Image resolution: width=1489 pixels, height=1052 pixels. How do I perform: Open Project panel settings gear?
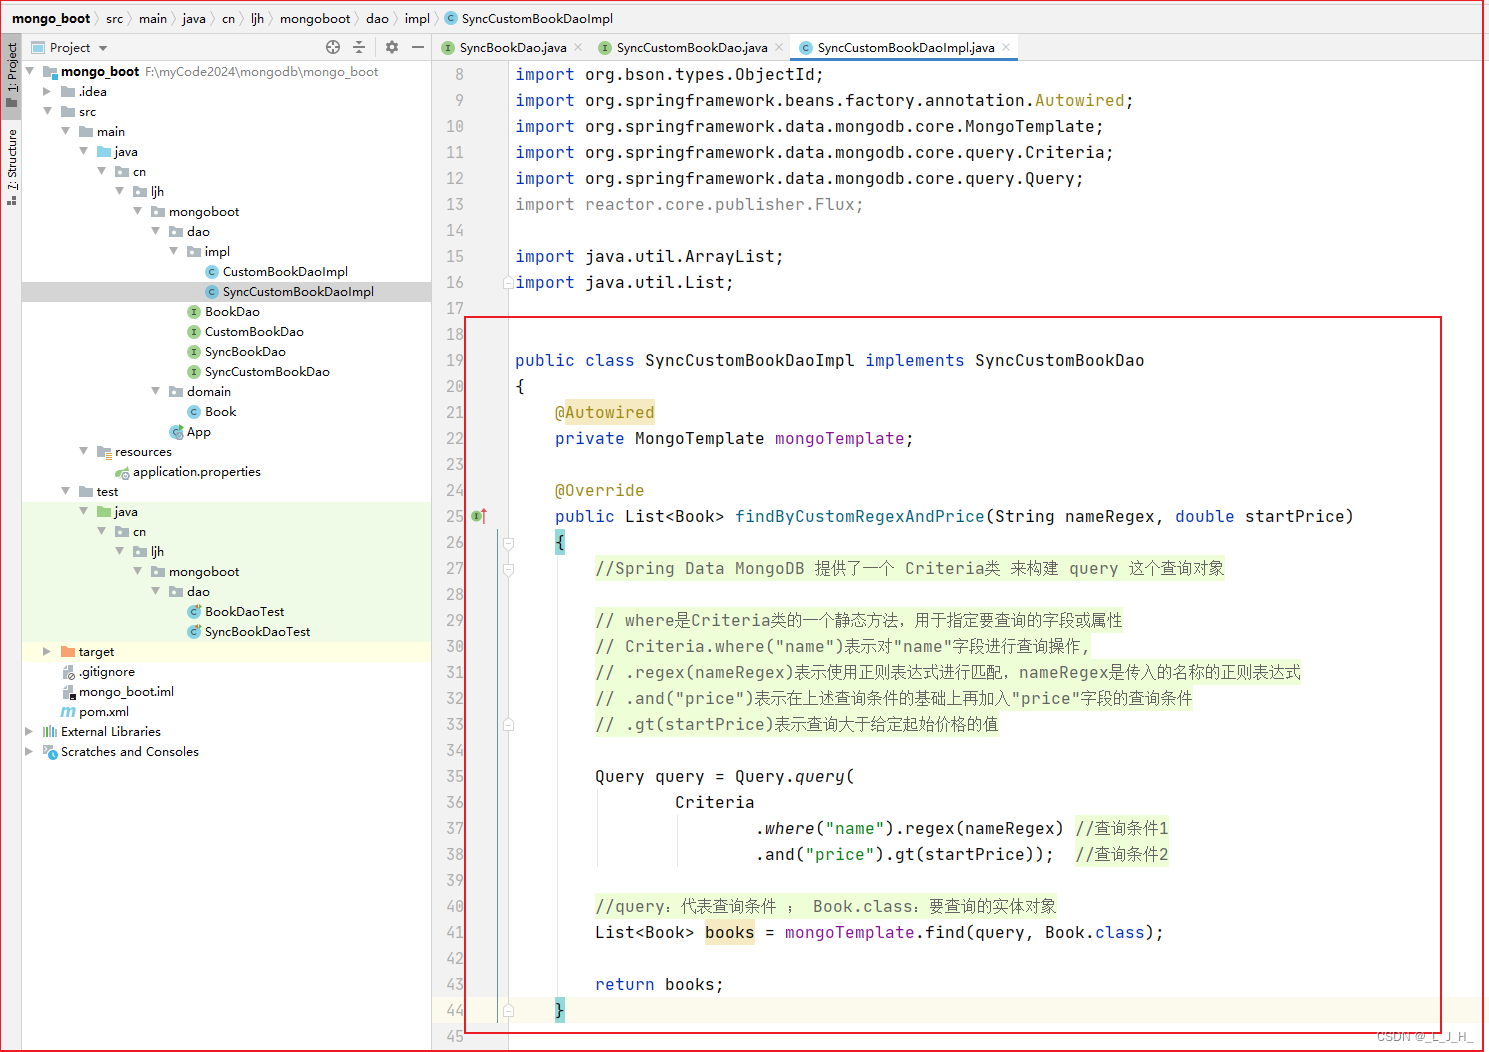[x=392, y=47]
